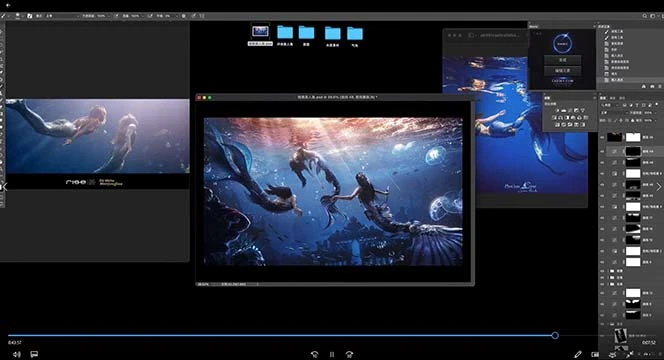Image resolution: width=664 pixels, height=360 pixels.
Task: Select the top layer's black thumbnail
Action: (x=614, y=137)
